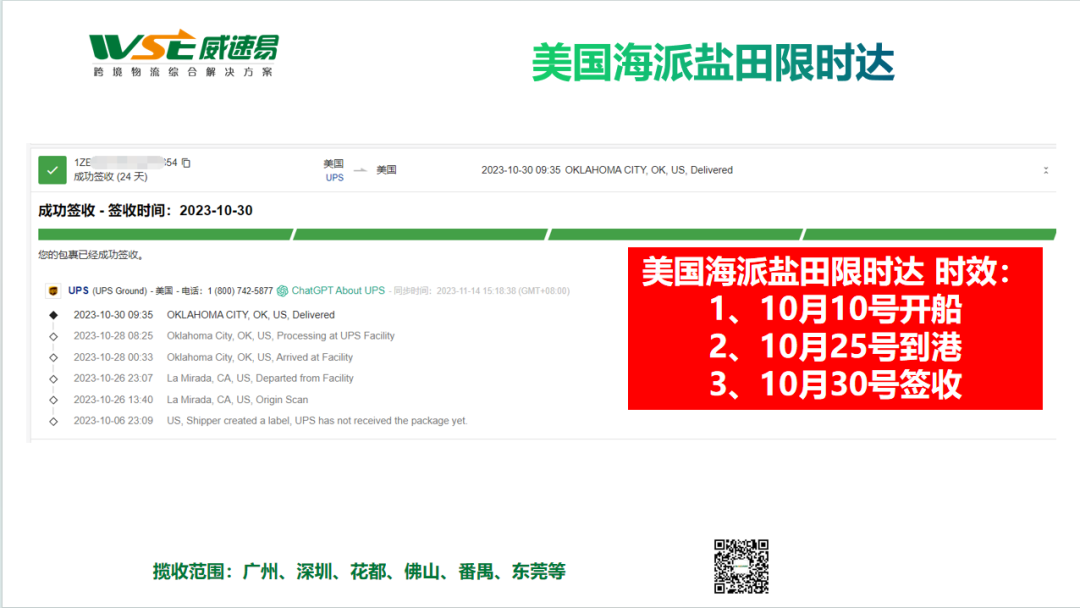Click the Shipper created a label event
The width and height of the screenshot is (1080, 608).
(316, 421)
